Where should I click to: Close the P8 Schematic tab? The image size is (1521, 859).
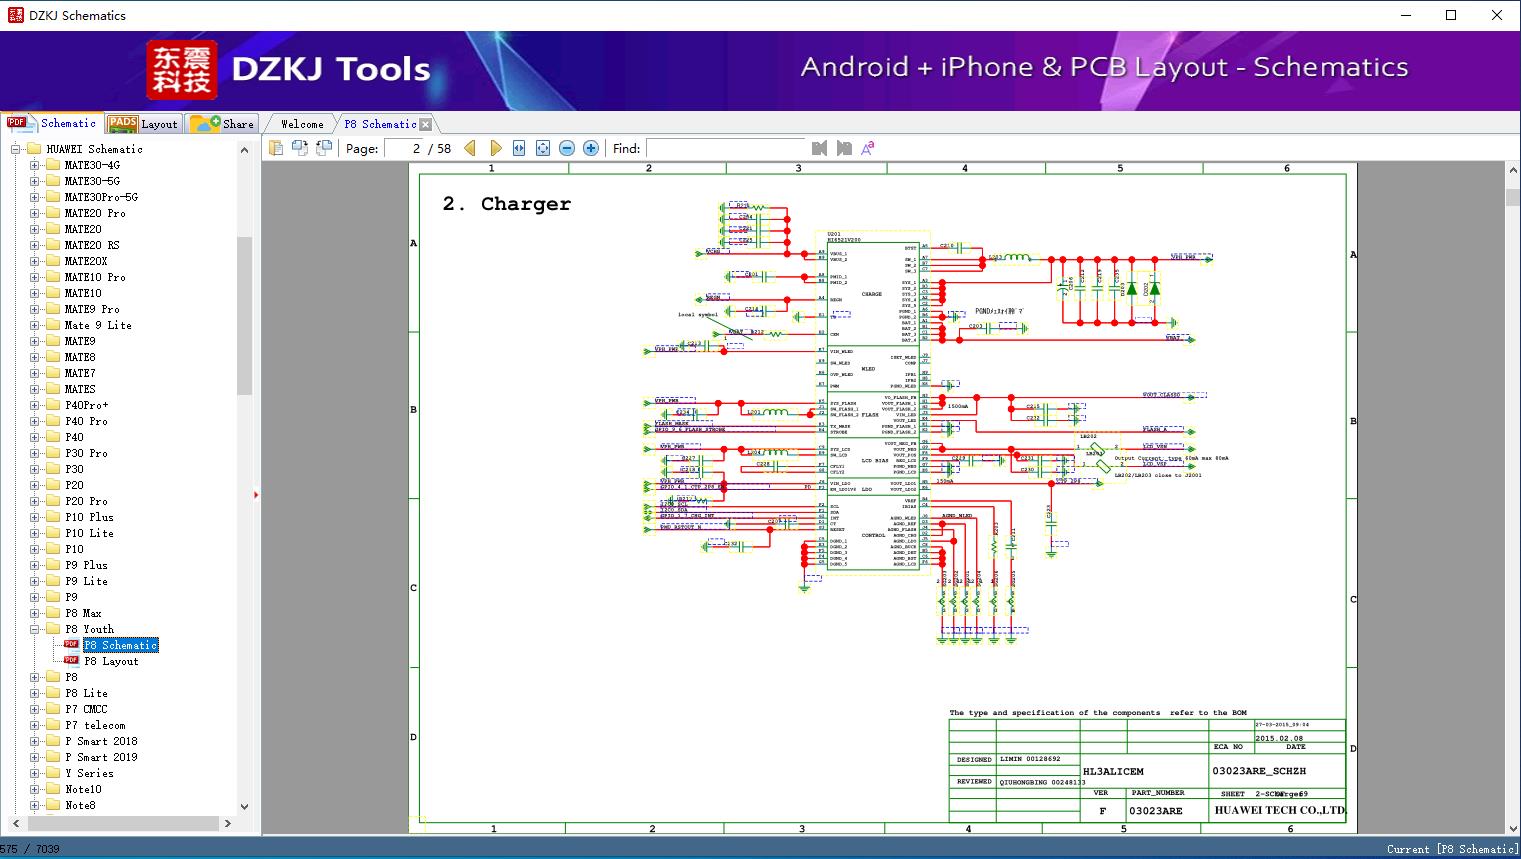(x=426, y=124)
